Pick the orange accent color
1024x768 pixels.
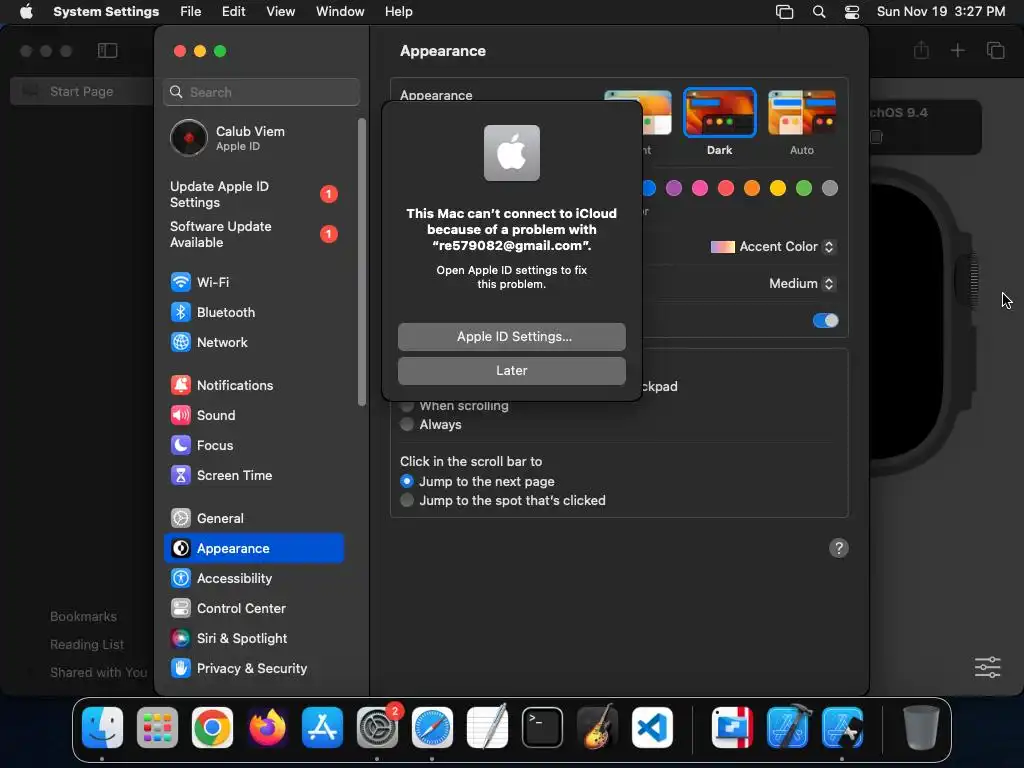(752, 189)
